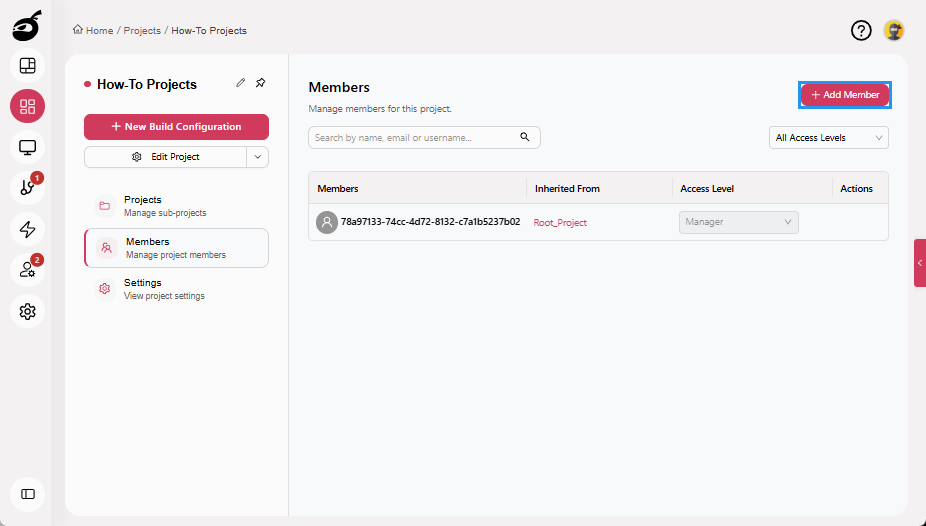Open the dashboard layout icon in sidebar
This screenshot has height=526, width=926.
[28, 66]
